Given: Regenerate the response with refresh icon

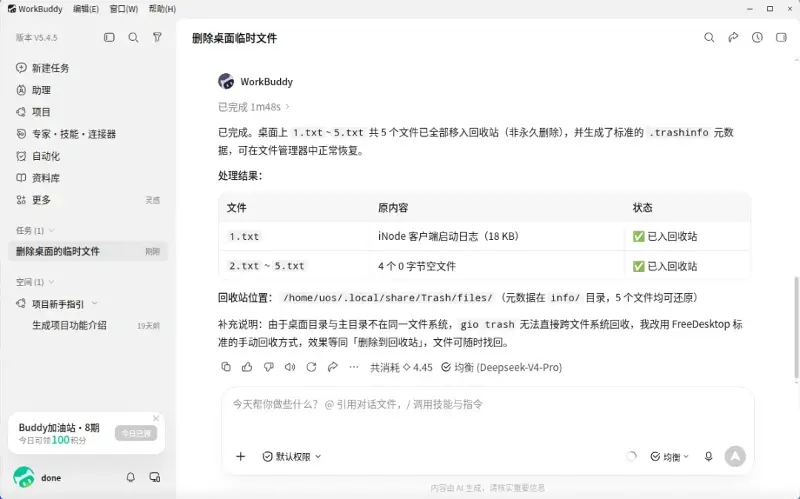Looking at the screenshot, I should (311, 367).
